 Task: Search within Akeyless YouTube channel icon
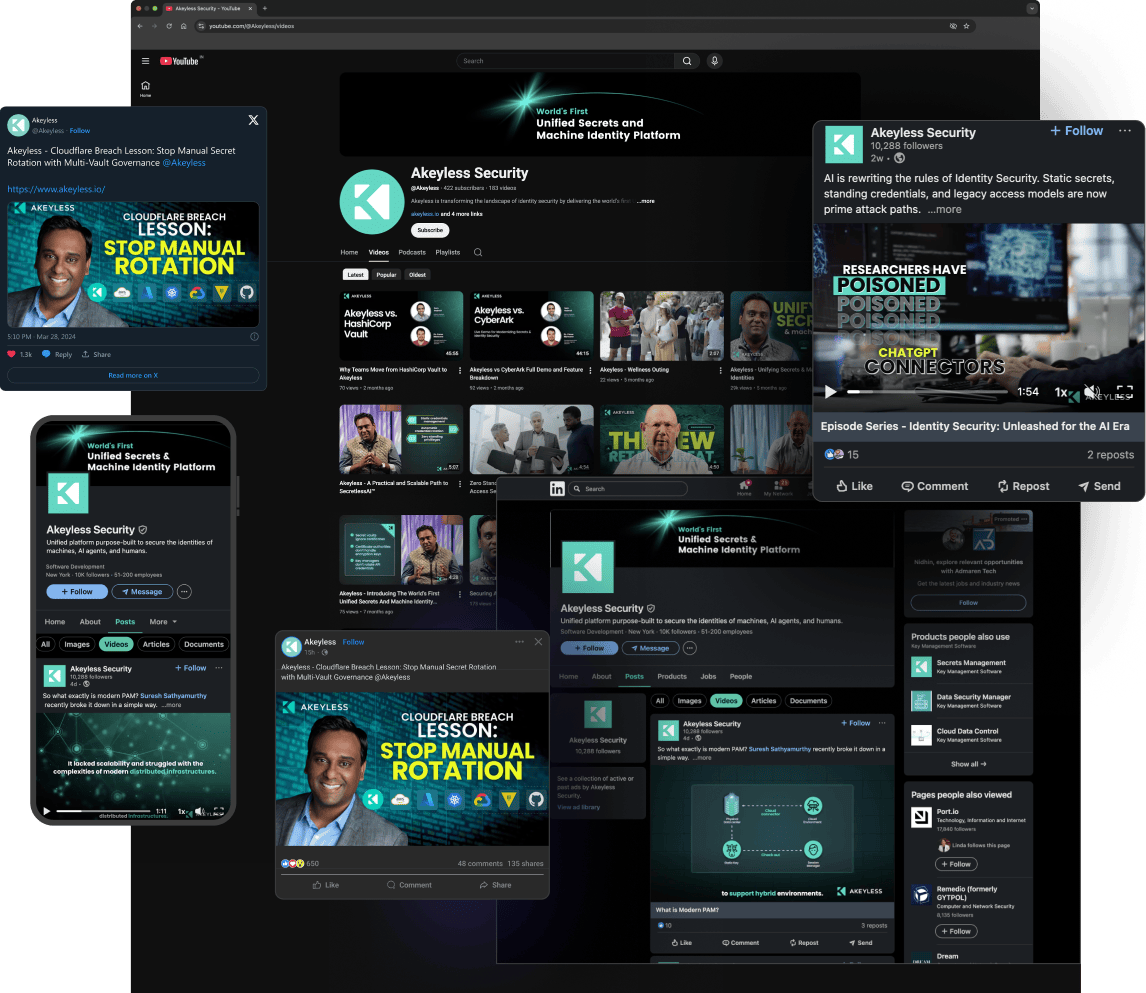478,253
